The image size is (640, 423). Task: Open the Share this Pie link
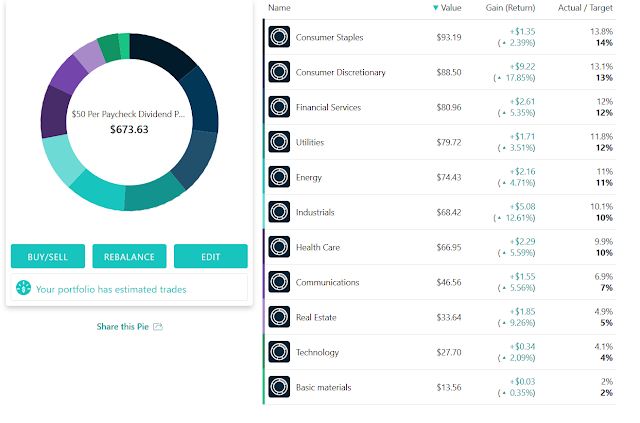(x=122, y=327)
